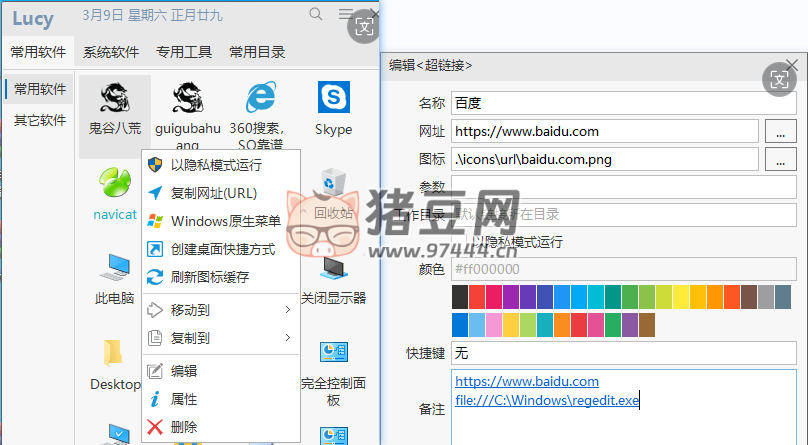Click the browse button beside 网址 field

click(x=778, y=131)
